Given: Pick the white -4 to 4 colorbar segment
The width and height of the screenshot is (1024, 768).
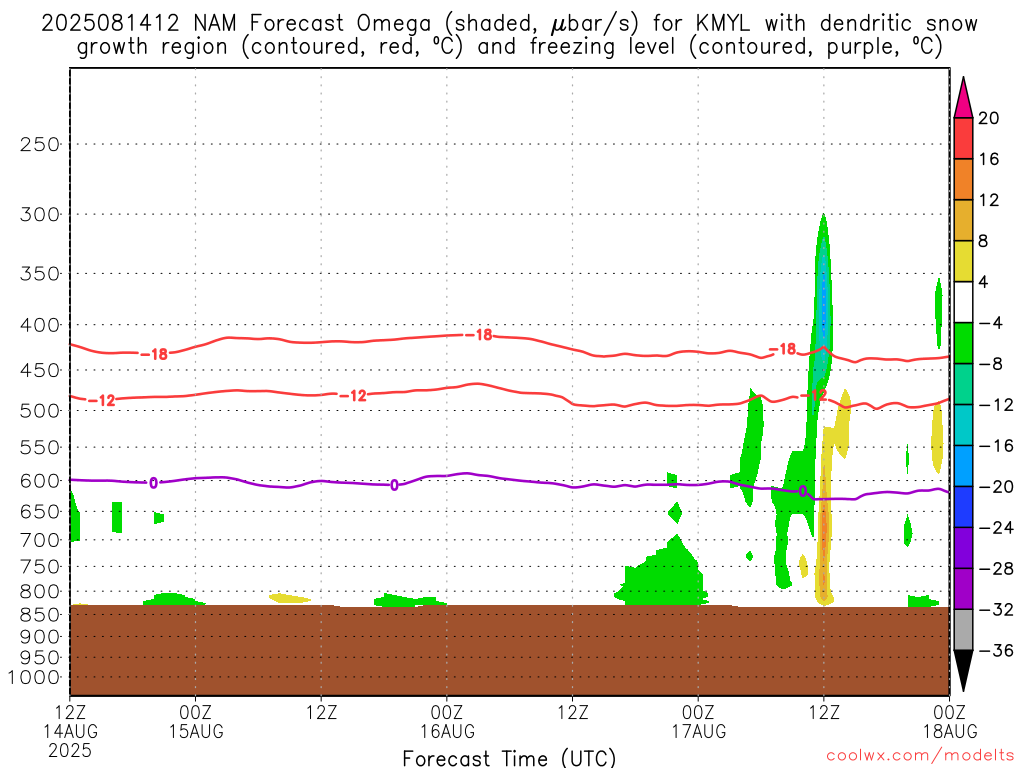Looking at the screenshot, I should pos(963,302).
